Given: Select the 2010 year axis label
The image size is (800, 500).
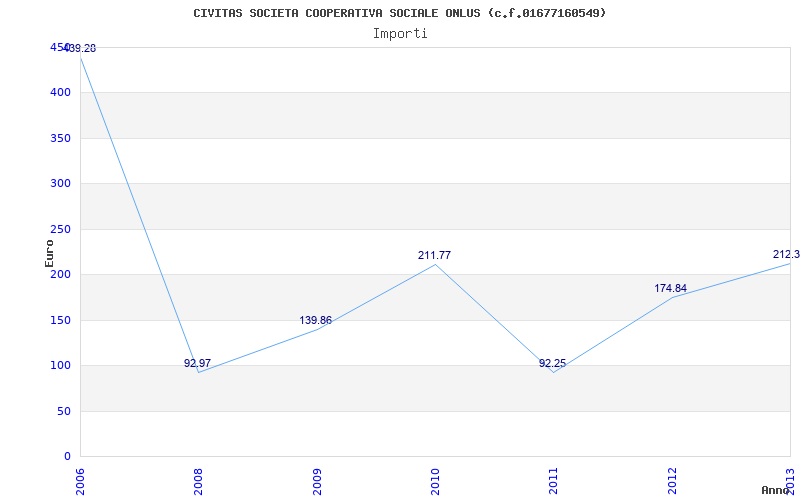Looking at the screenshot, I should [435, 481].
